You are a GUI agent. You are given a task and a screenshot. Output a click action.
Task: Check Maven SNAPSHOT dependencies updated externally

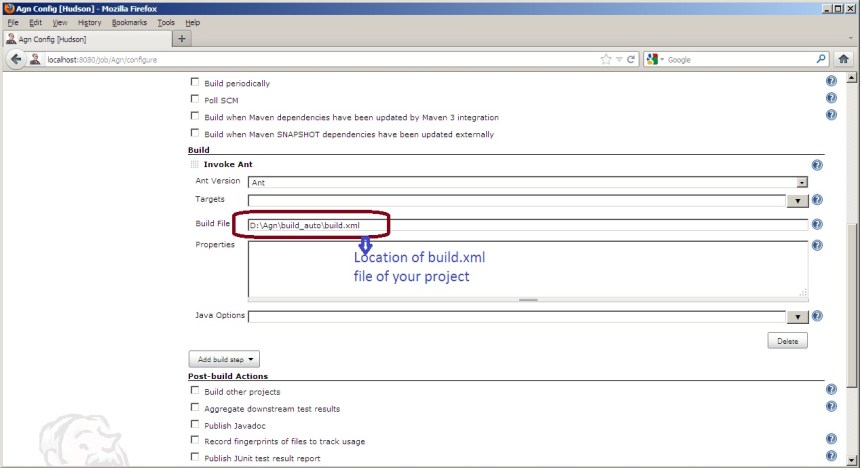[x=195, y=133]
